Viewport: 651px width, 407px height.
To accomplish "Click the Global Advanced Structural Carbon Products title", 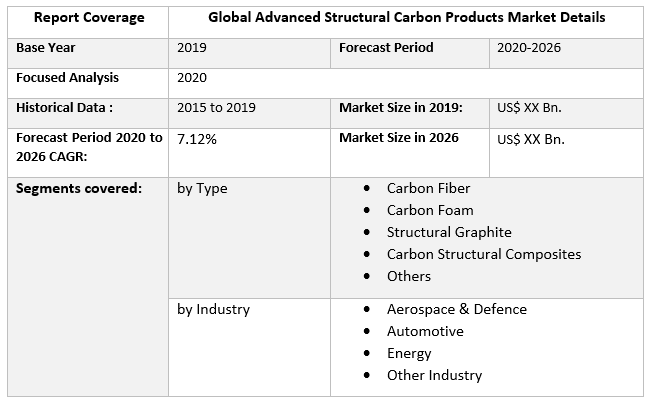I will pos(406,18).
